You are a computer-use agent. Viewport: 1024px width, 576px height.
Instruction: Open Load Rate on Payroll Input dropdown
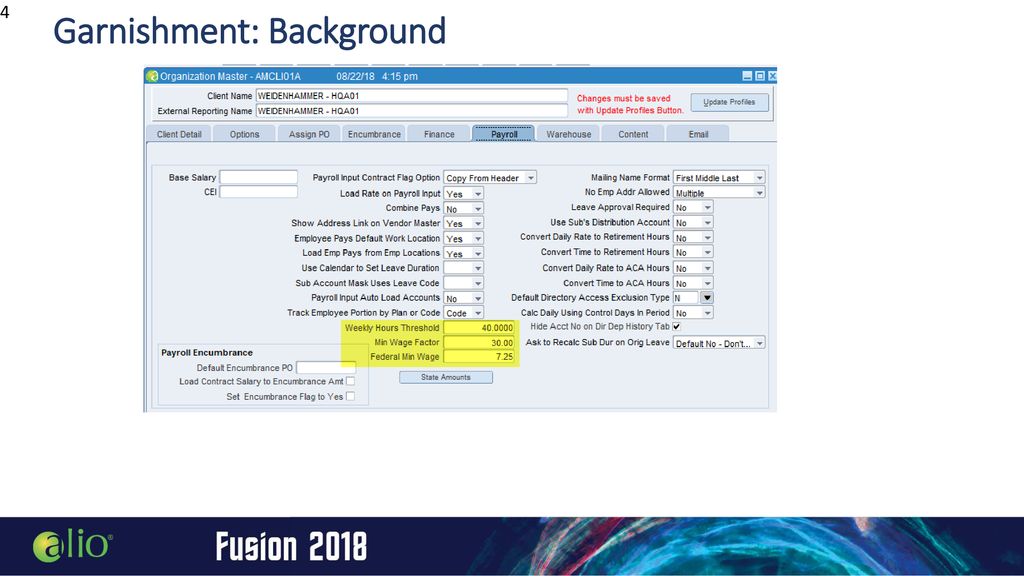click(464, 194)
